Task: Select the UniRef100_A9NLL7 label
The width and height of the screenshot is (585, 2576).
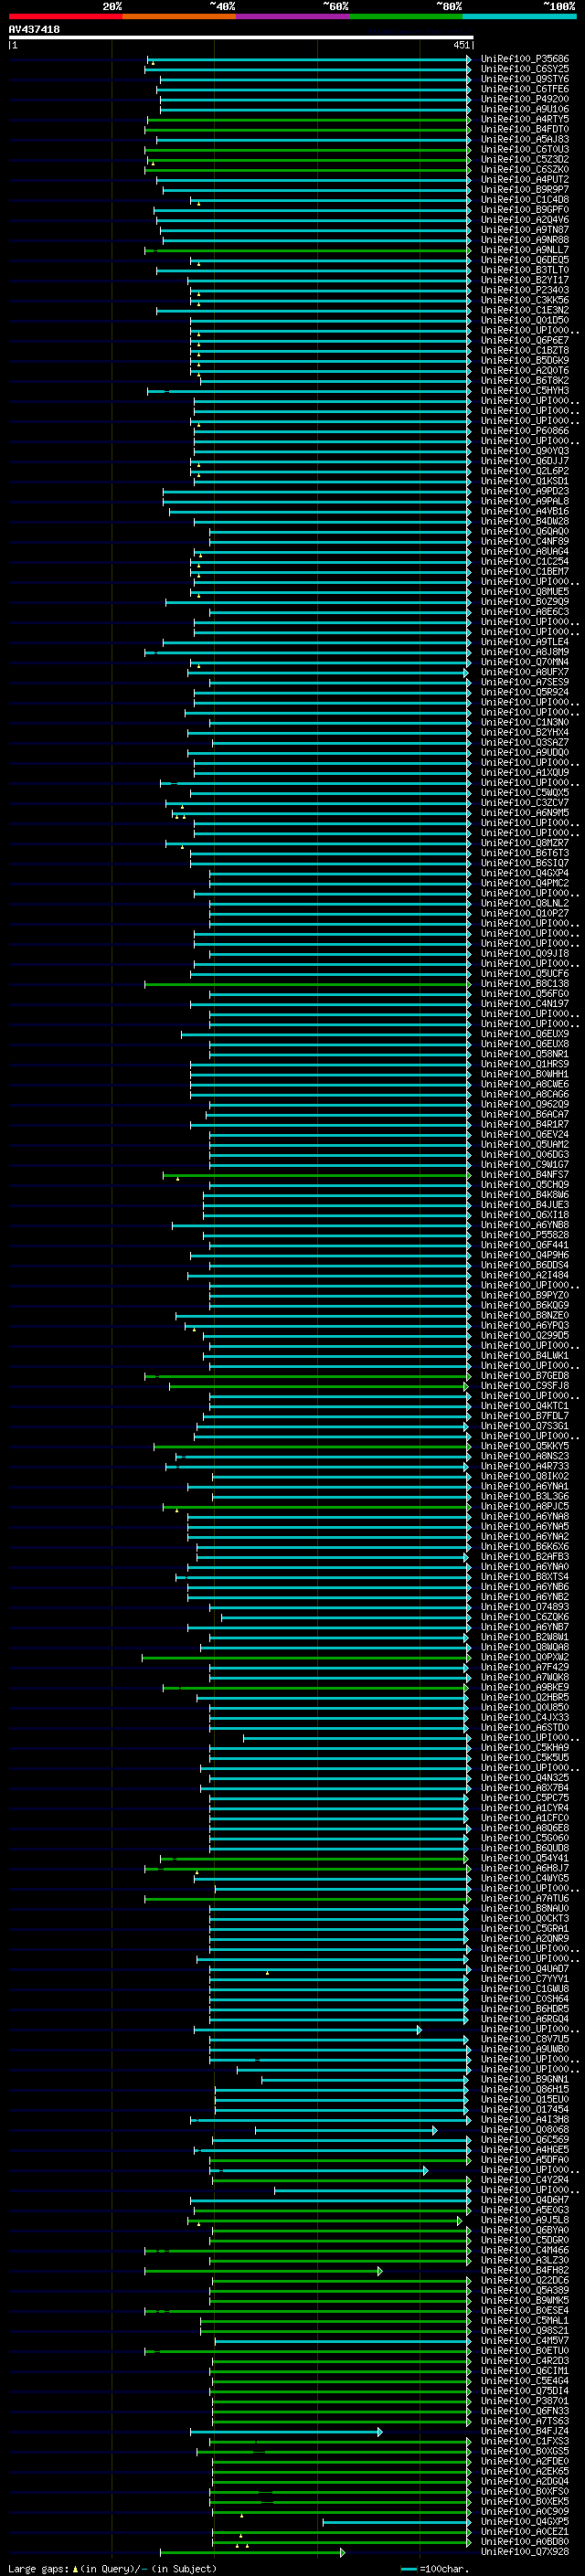Action: (x=525, y=250)
